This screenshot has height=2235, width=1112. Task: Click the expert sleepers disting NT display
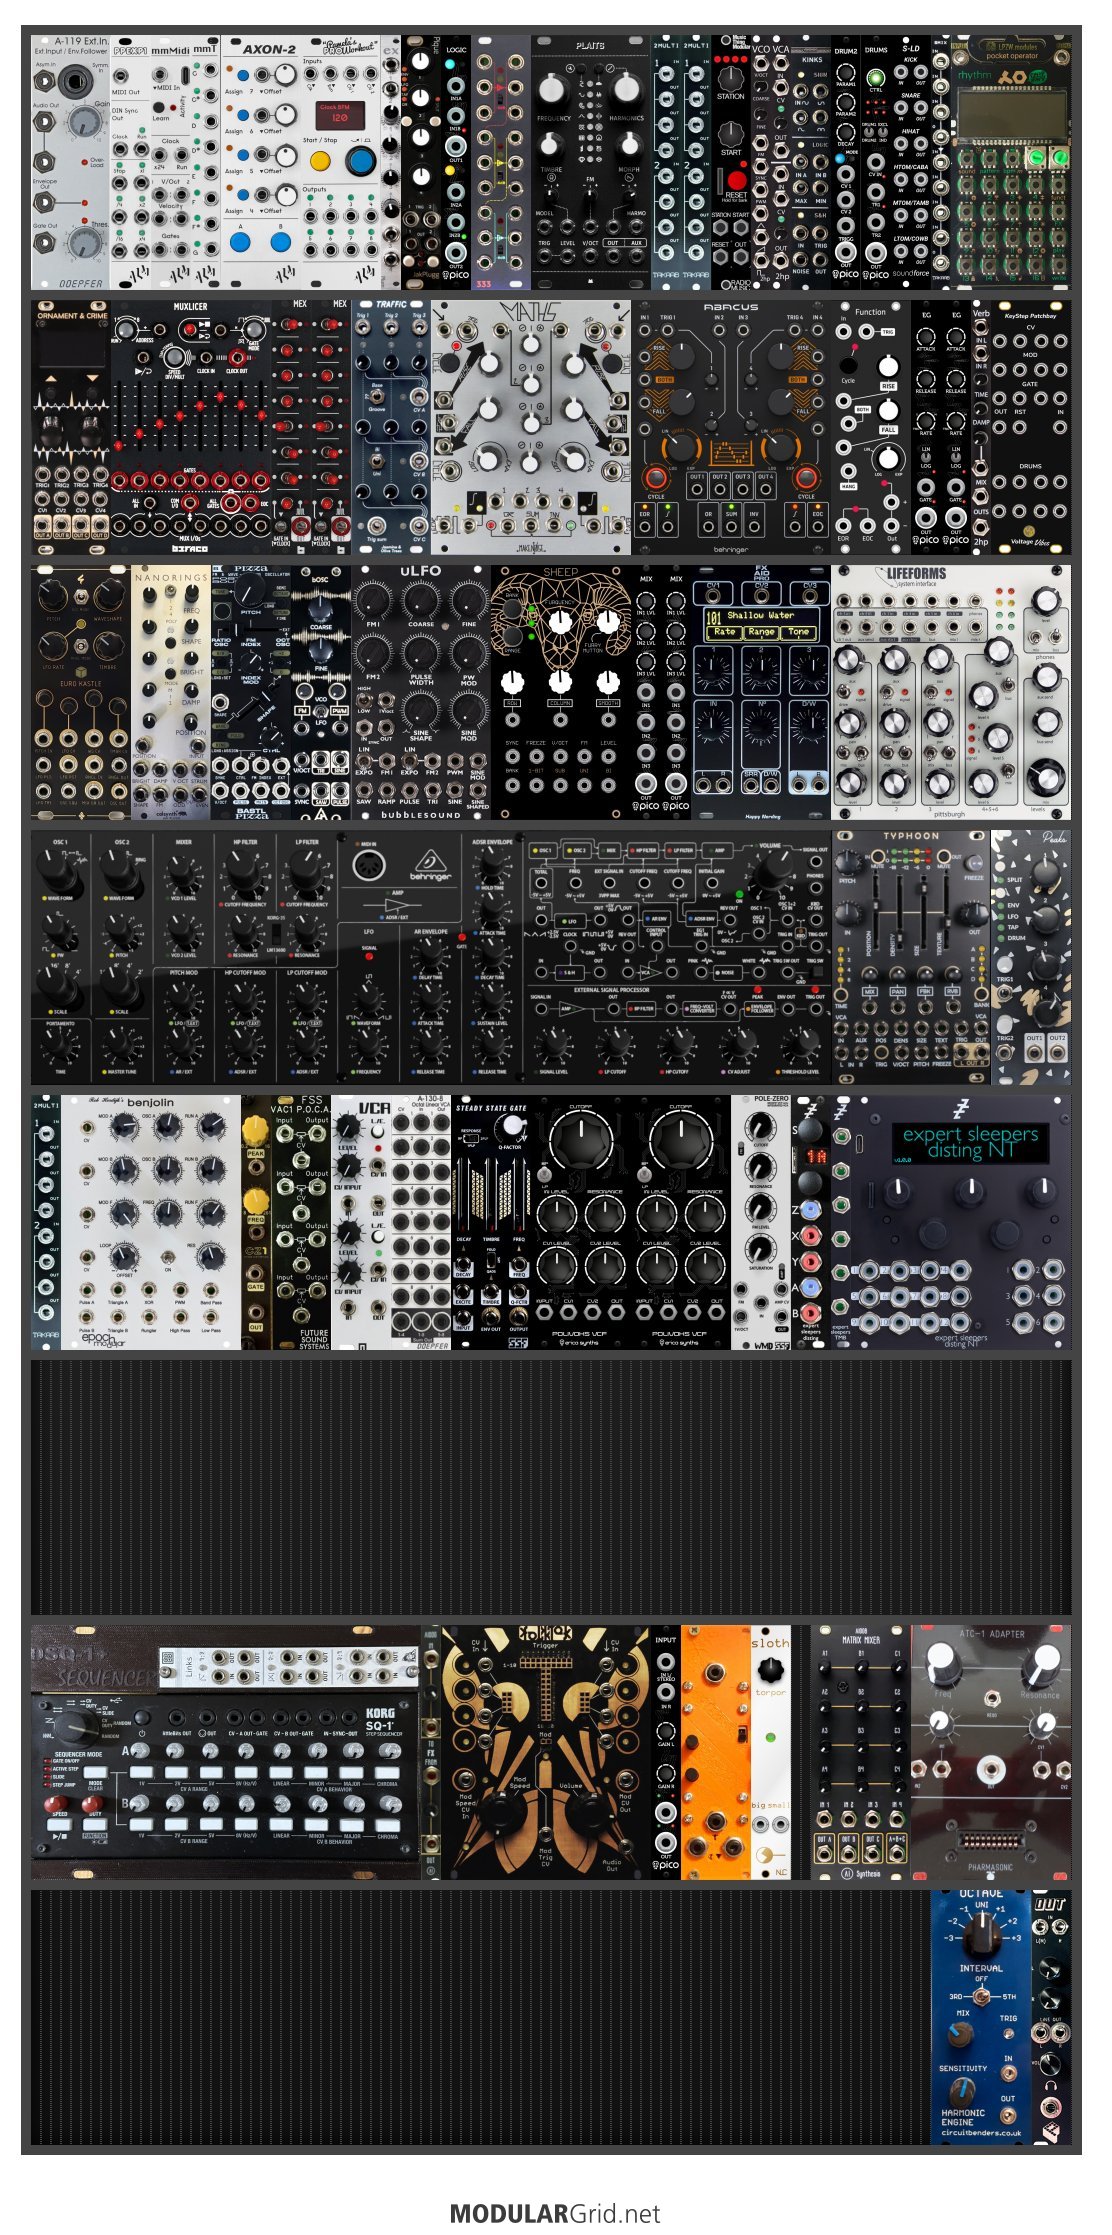pyautogui.click(x=969, y=1143)
